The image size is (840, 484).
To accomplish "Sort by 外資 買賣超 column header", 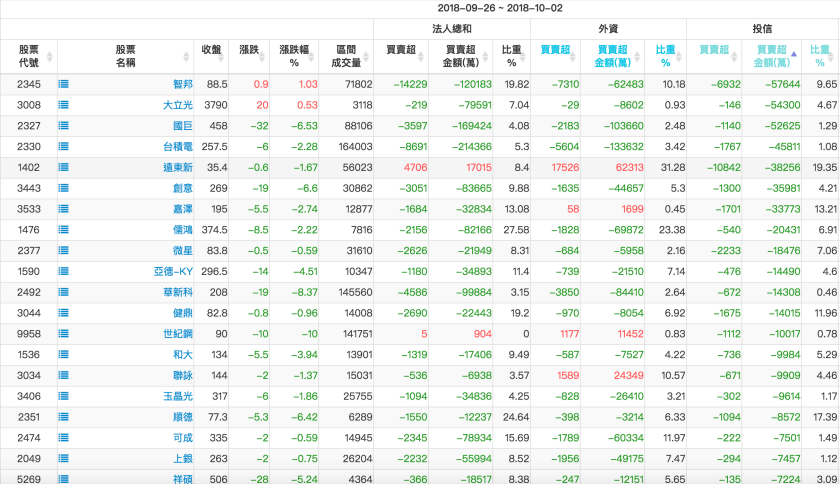I will 553,50.
